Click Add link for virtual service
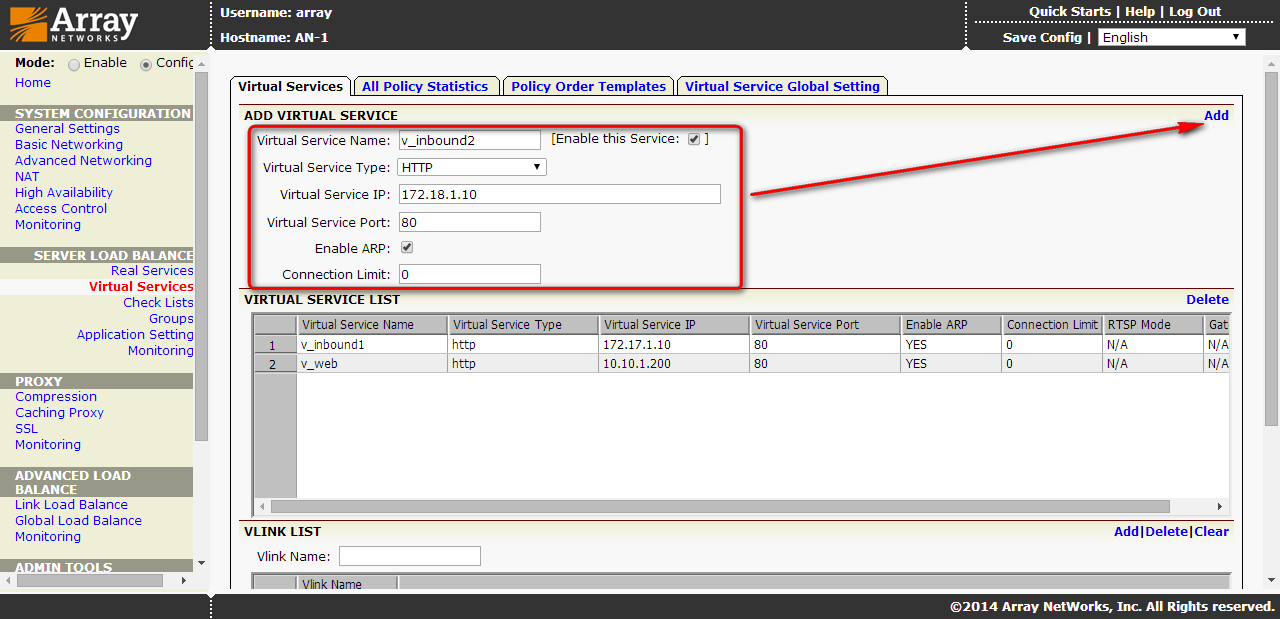The width and height of the screenshot is (1280, 619). coord(1216,116)
